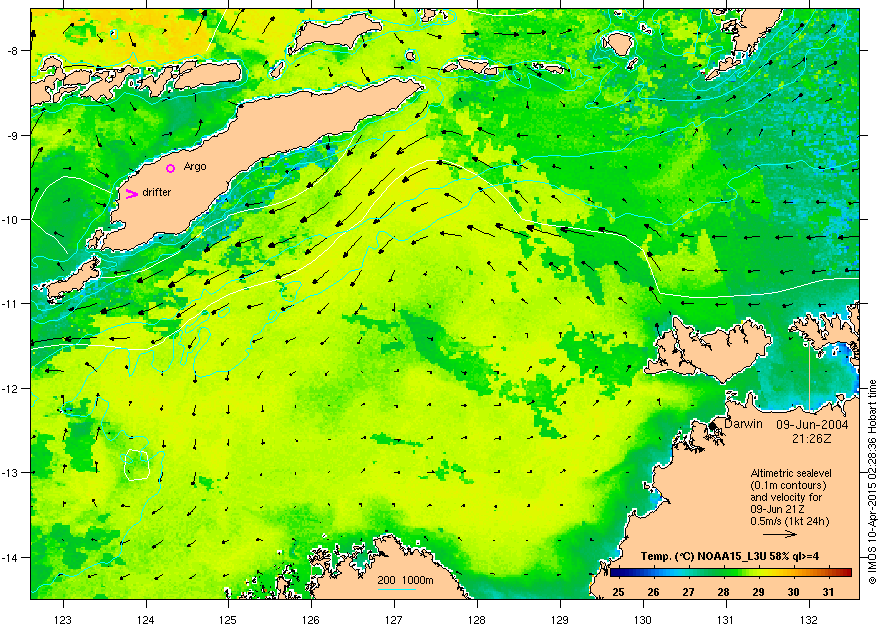
Task: Click the cyan depth contour sample line above the longitude axis
Action: pyautogui.click(x=397, y=589)
